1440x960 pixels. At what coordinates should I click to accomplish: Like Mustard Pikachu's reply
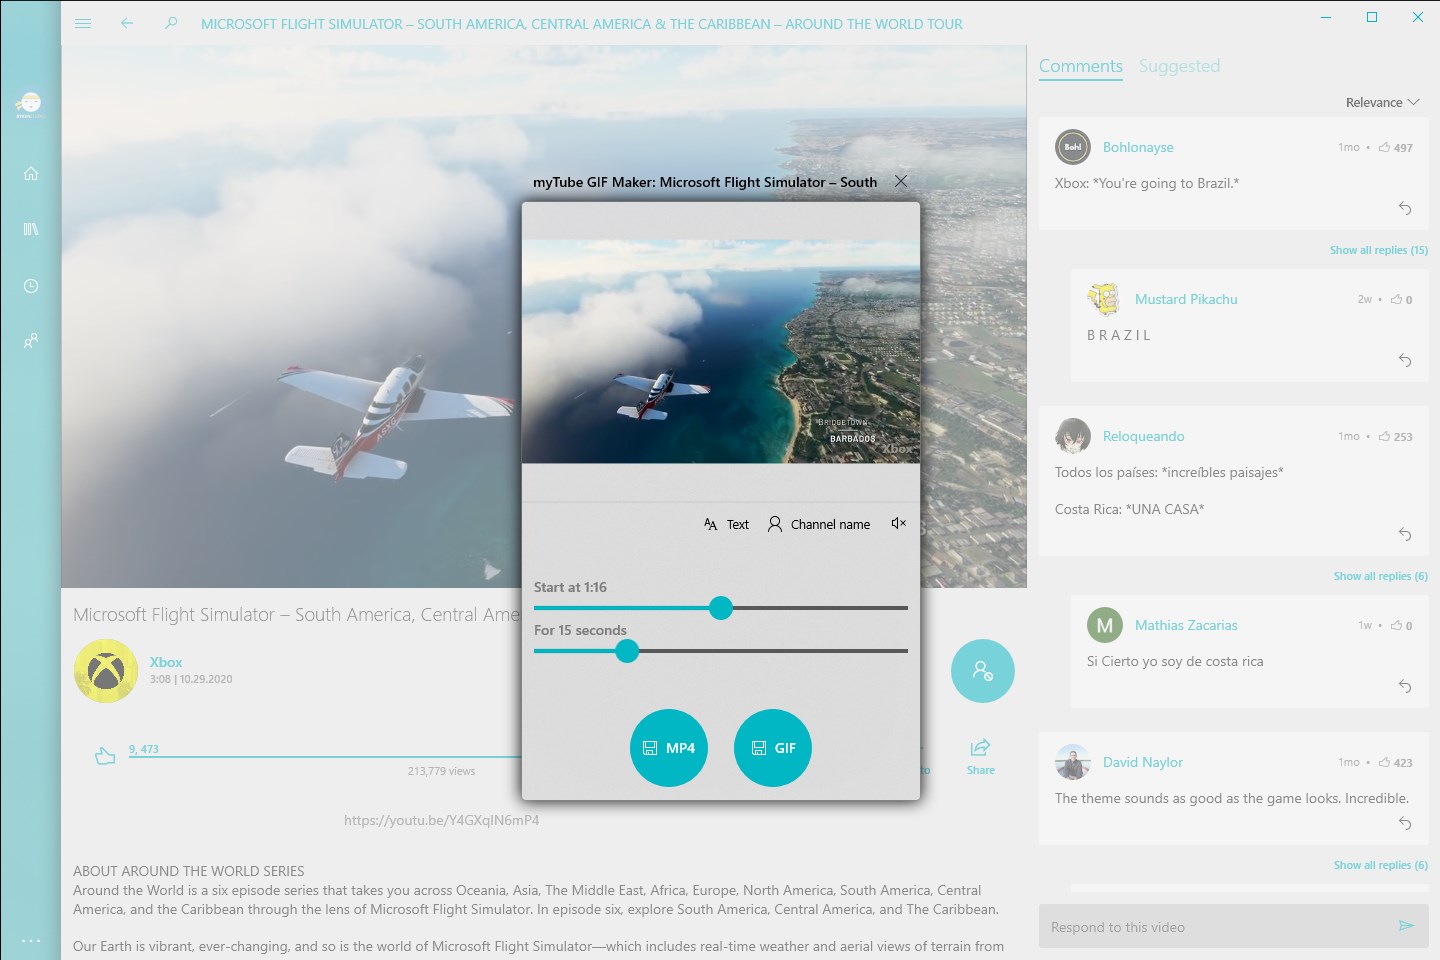(1401, 299)
